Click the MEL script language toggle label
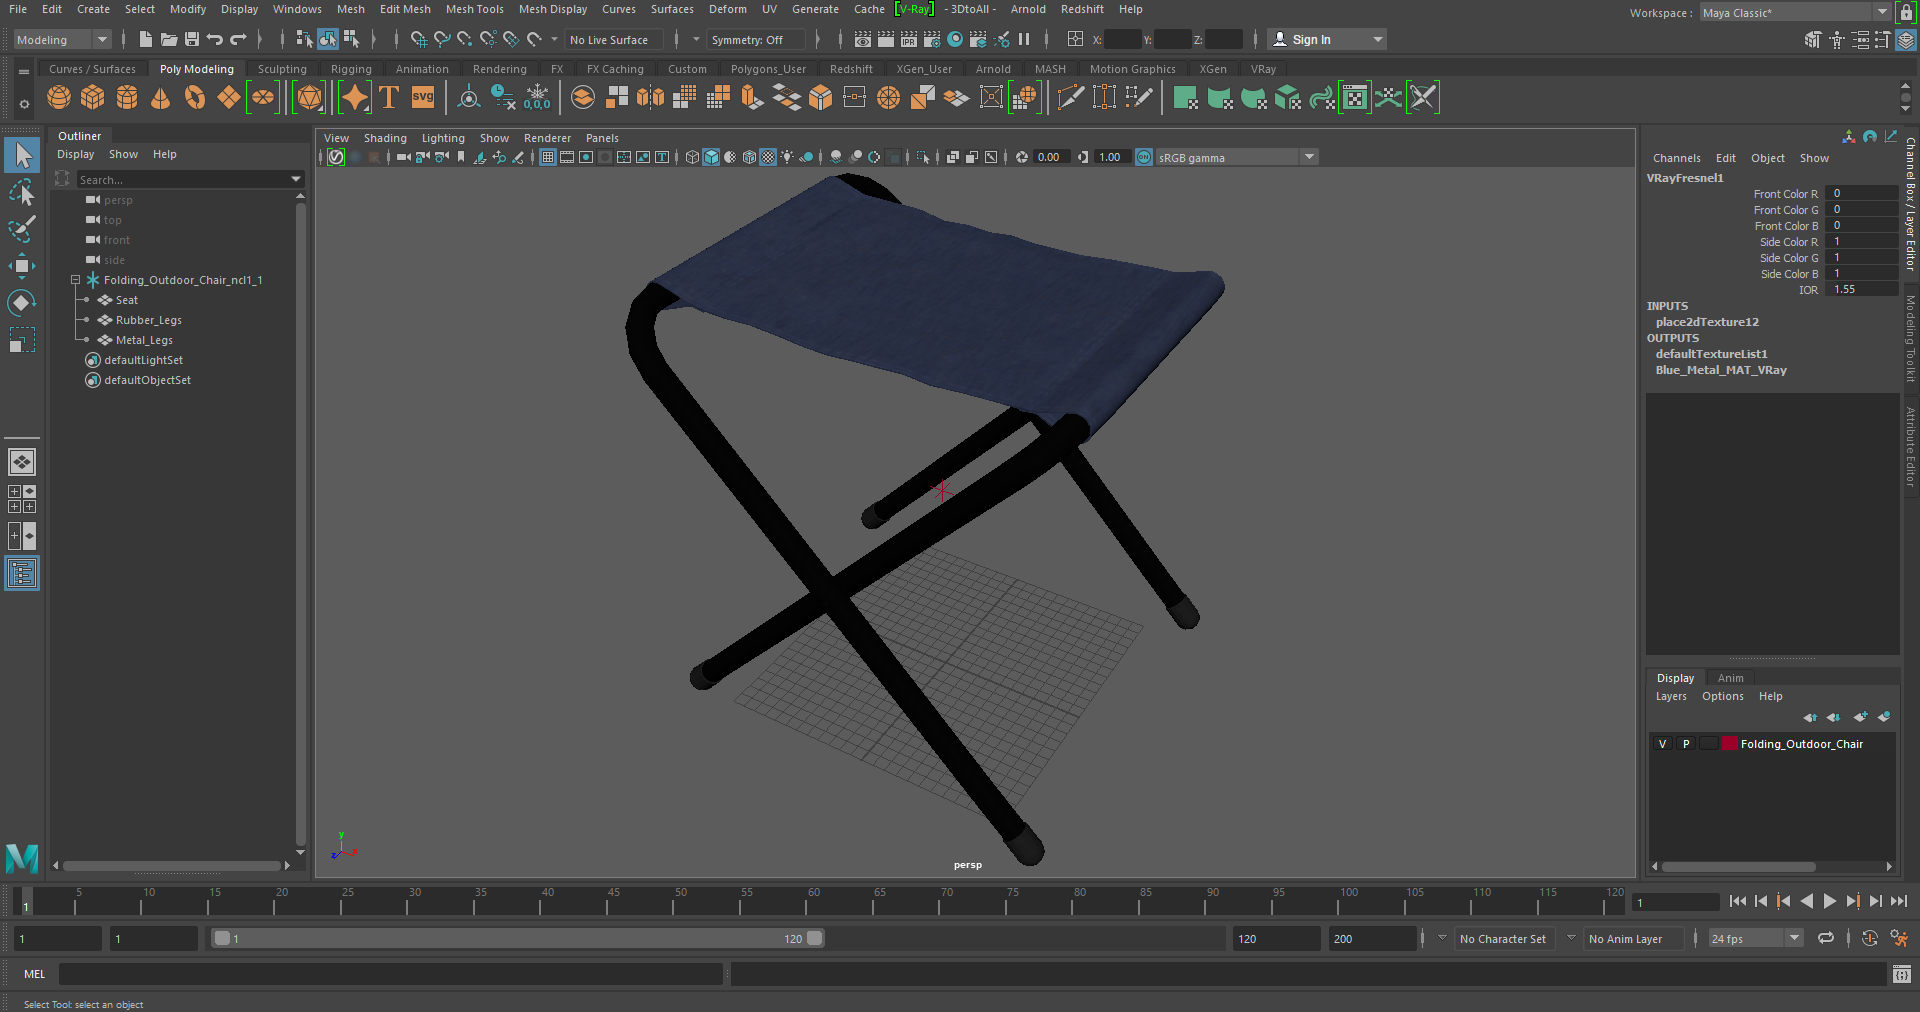The height and width of the screenshot is (1012, 1920). pyautogui.click(x=35, y=974)
